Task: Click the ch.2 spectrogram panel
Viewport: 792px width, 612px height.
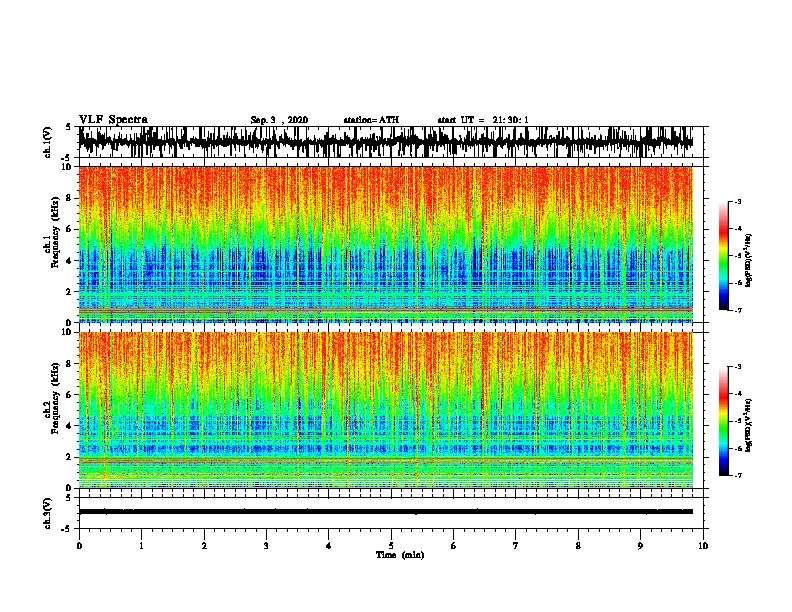Action: click(386, 410)
